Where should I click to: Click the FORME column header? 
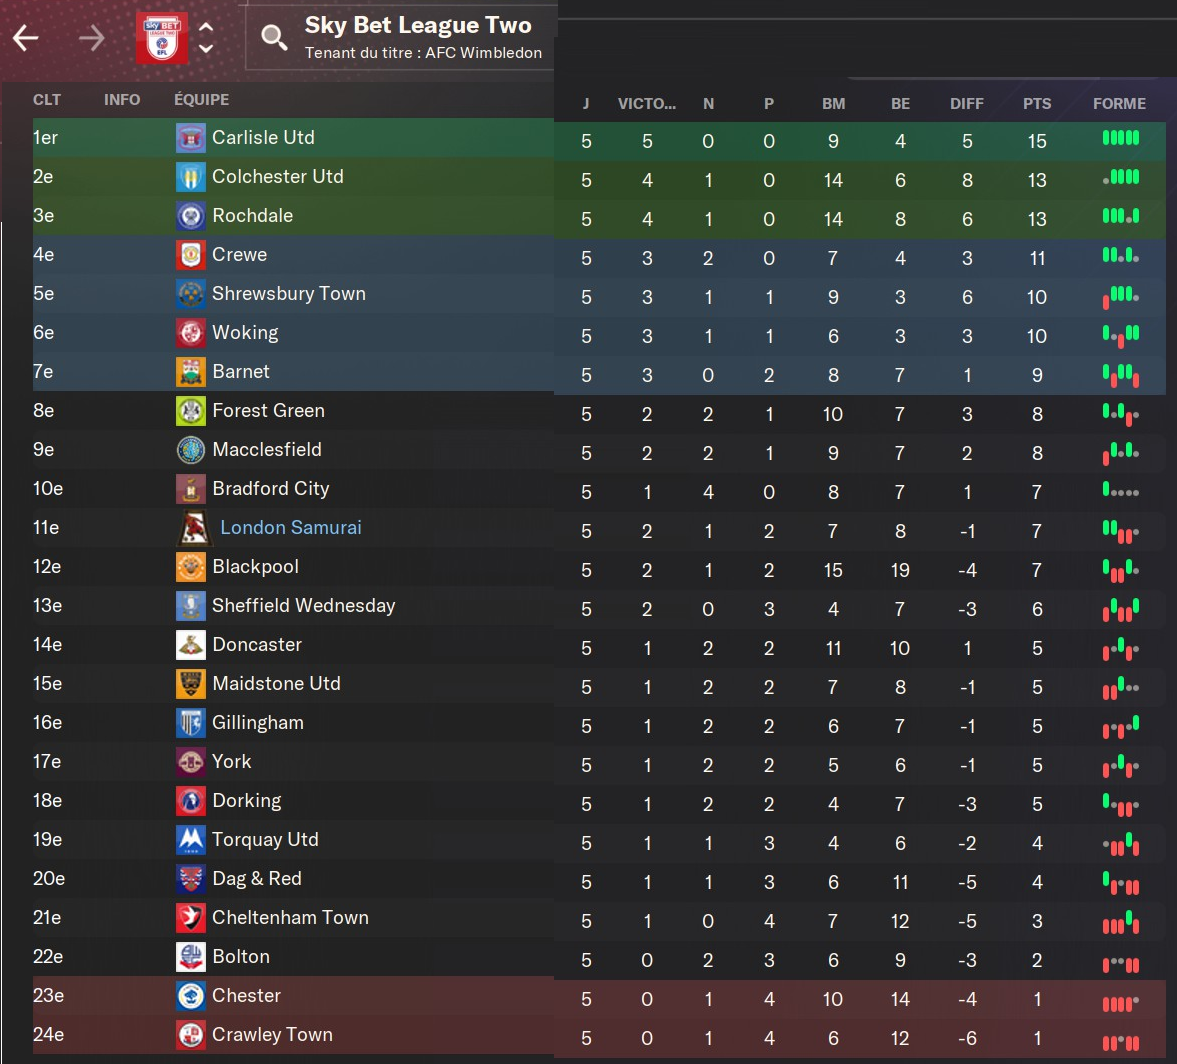click(1119, 104)
